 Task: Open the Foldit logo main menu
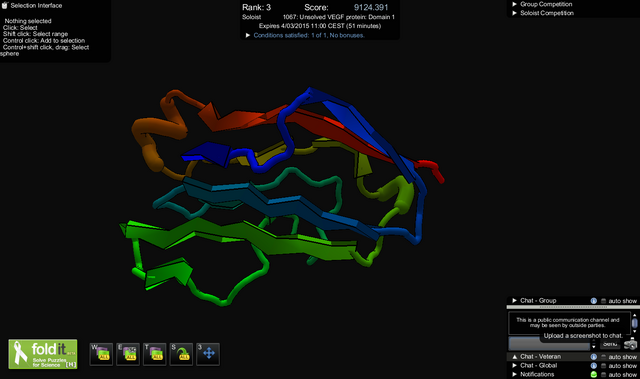click(43, 354)
